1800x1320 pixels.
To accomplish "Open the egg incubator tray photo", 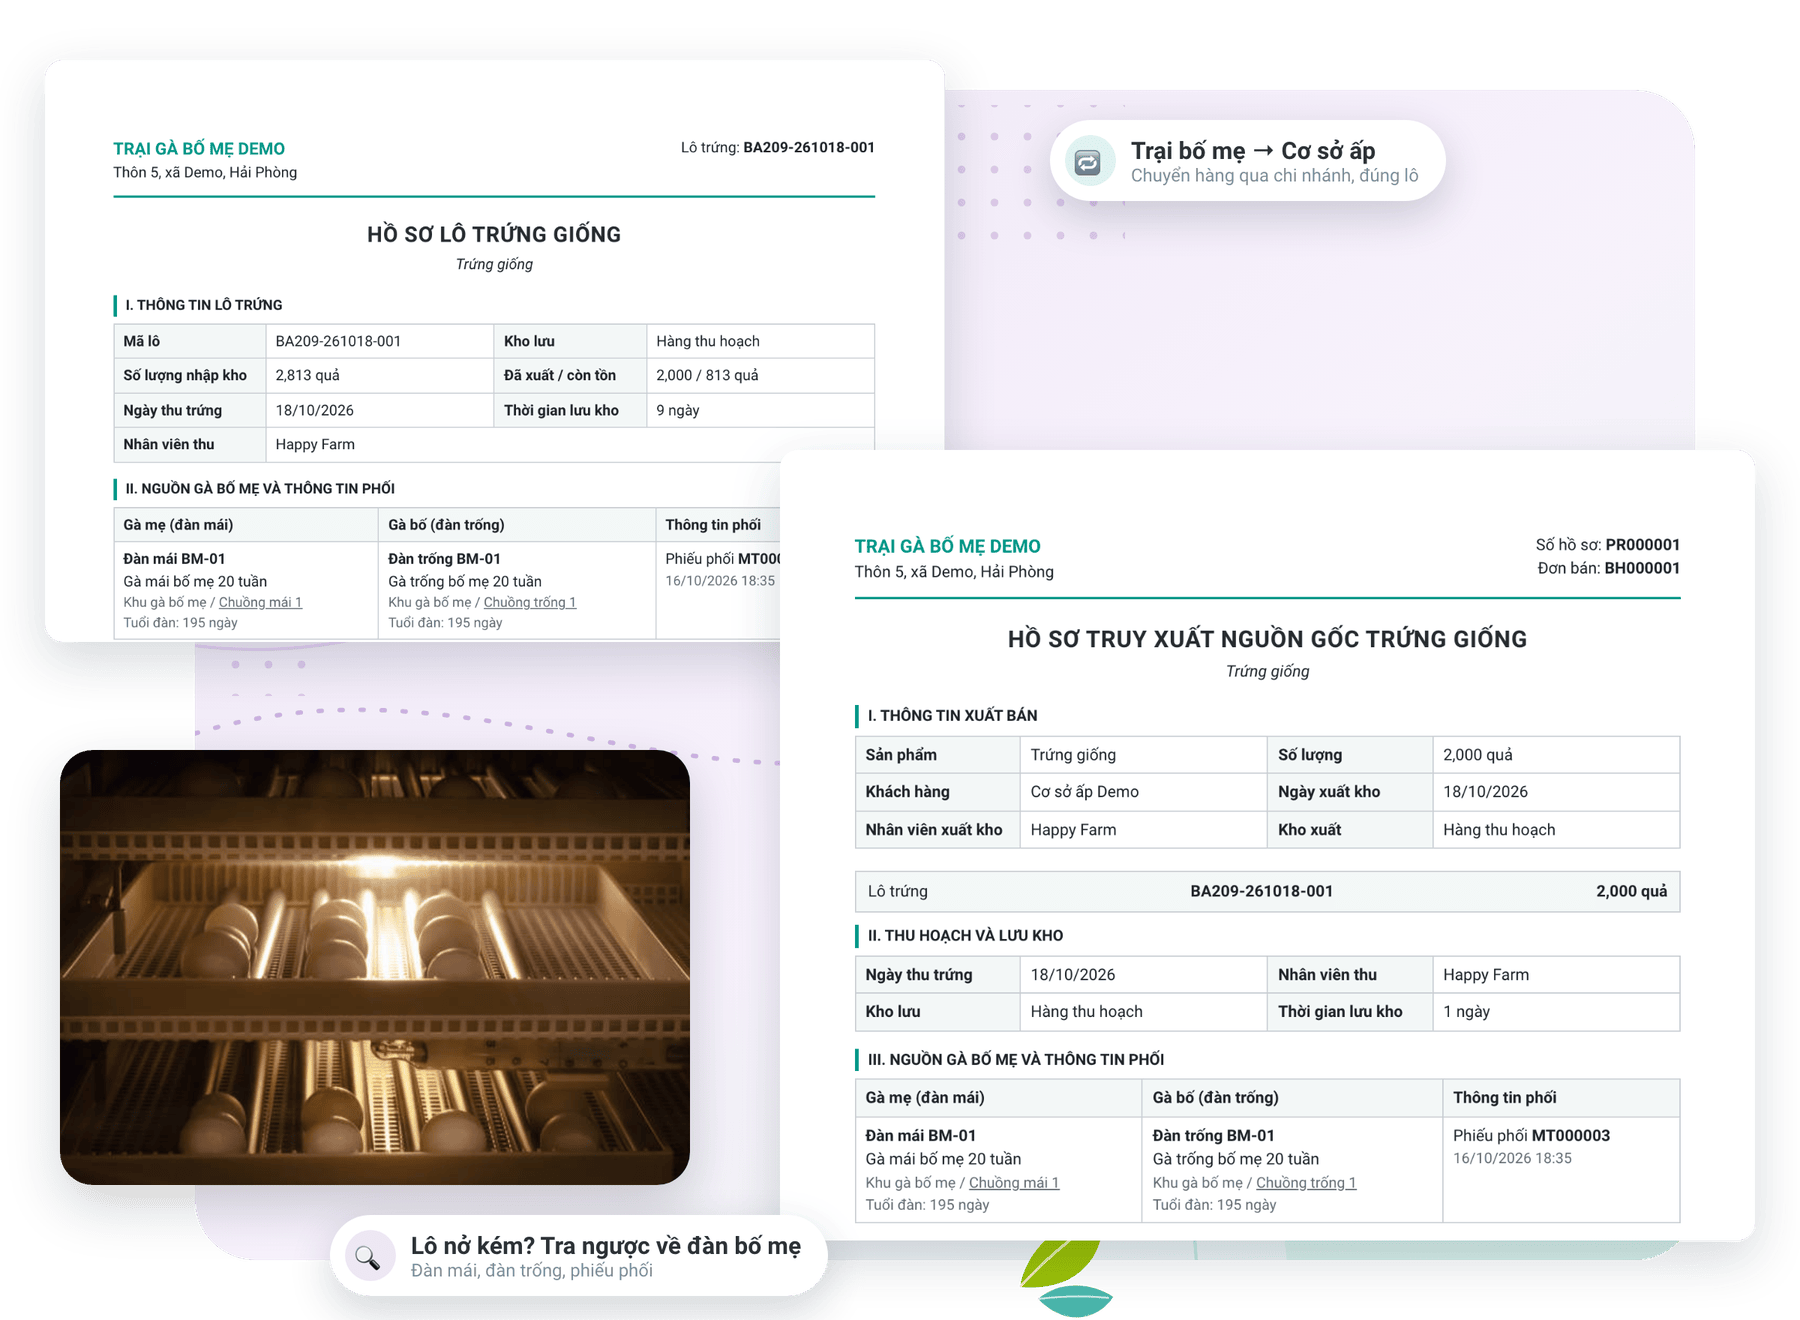I will pos(375,967).
